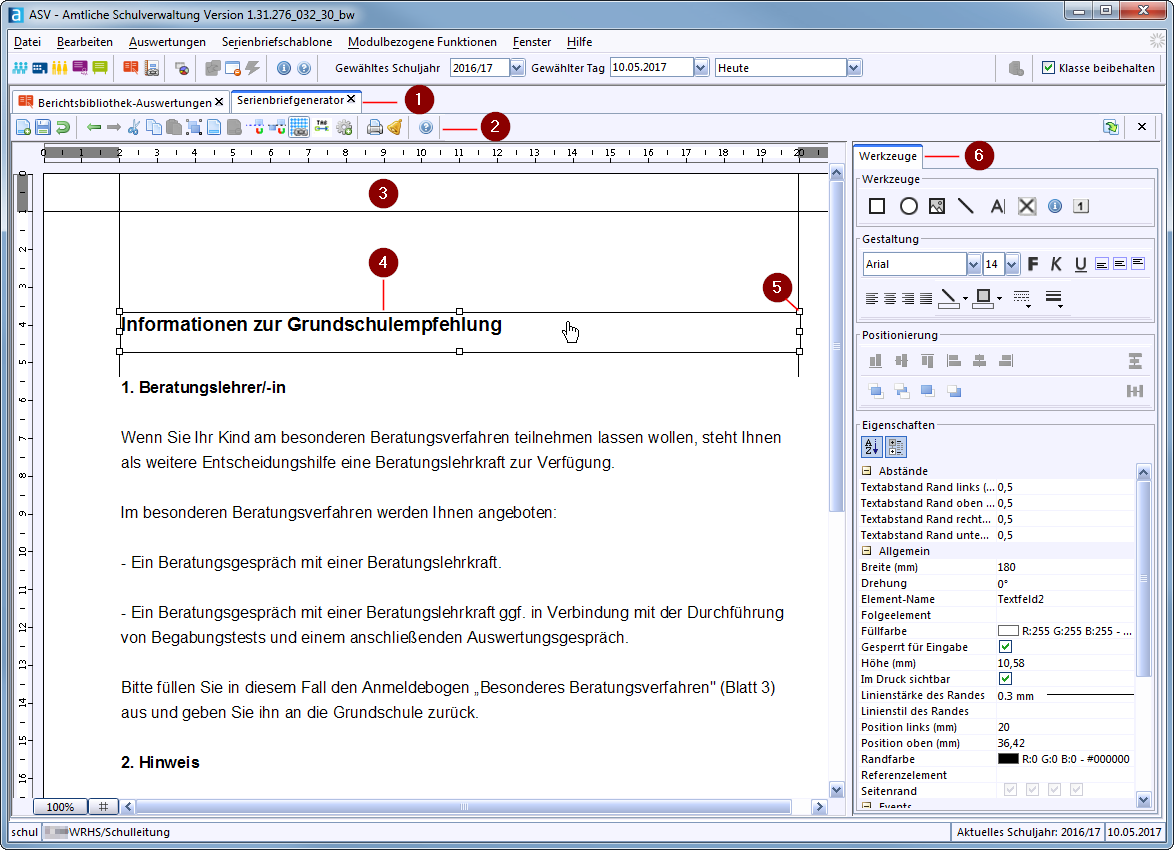Screen dimensions: 1174x850
Task: Toggle the Im Druck sichtbar checkbox
Action: click(1006, 679)
